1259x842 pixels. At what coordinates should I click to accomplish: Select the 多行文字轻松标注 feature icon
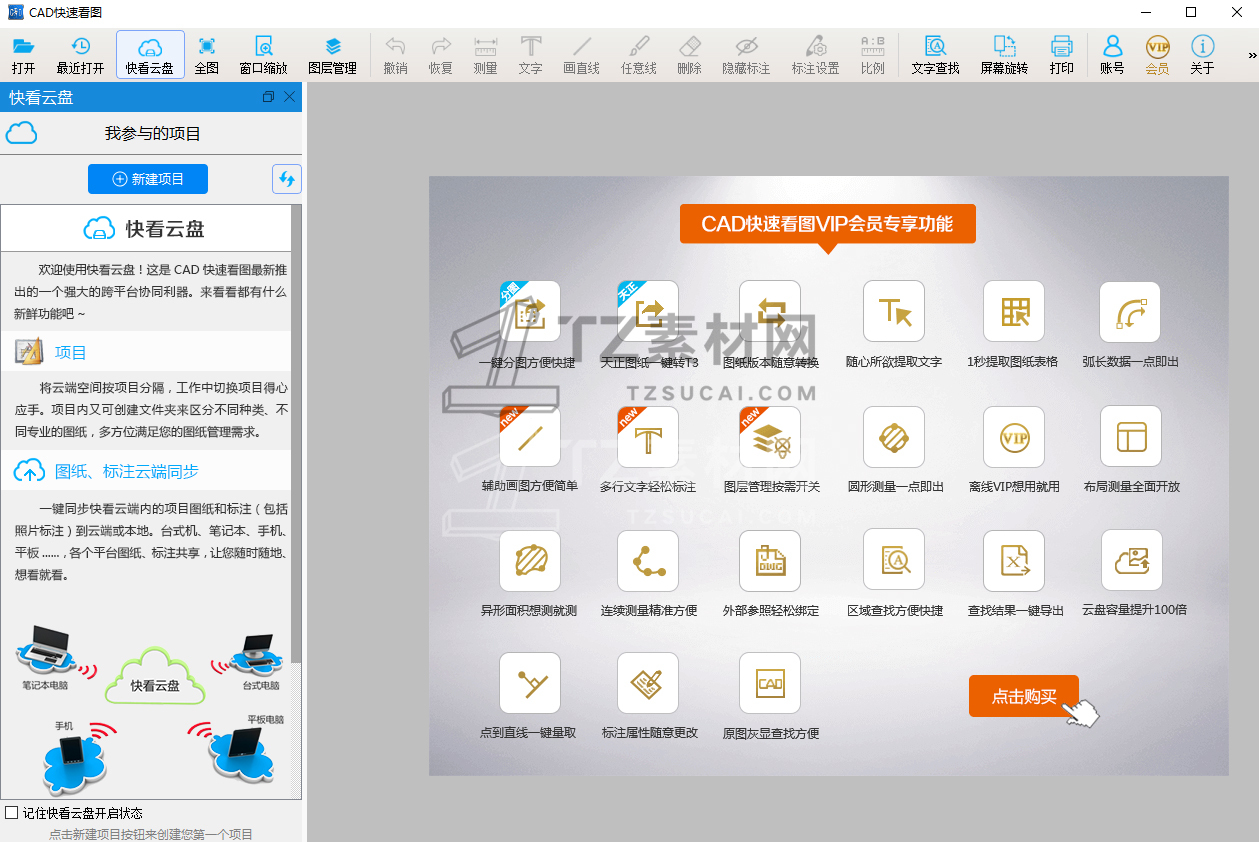[x=648, y=436]
